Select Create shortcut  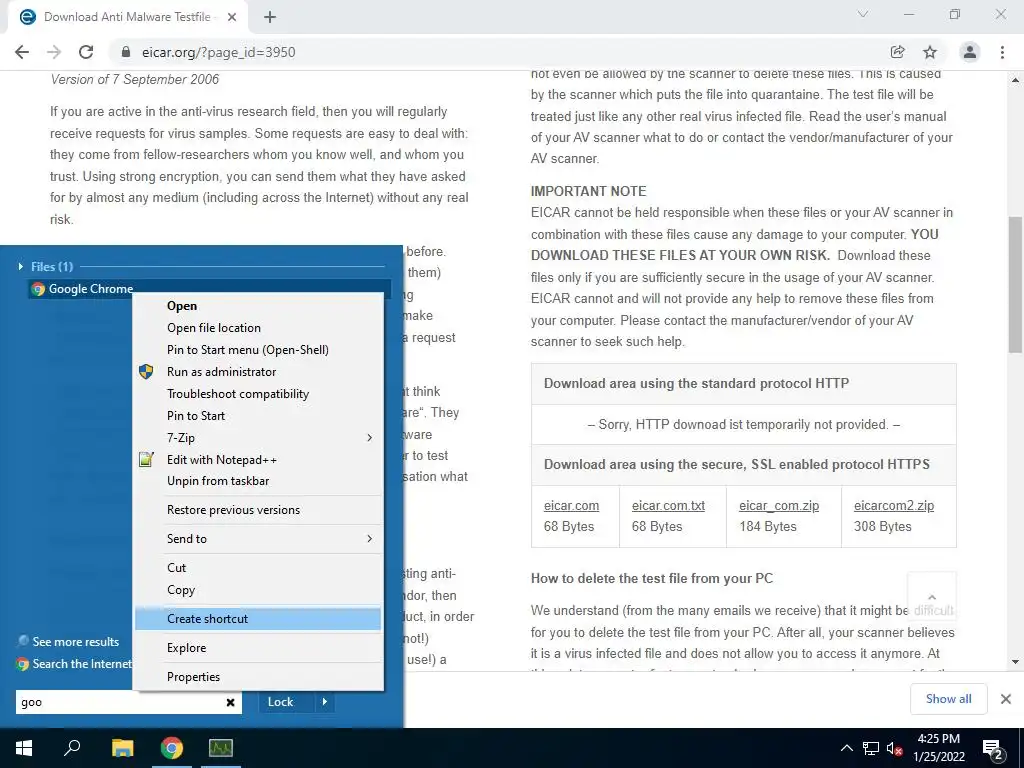pos(258,618)
